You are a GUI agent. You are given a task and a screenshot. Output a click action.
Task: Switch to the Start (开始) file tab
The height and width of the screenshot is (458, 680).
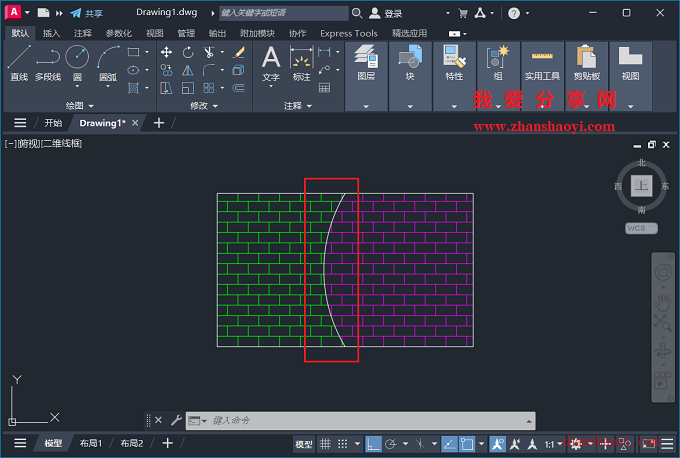pos(53,123)
